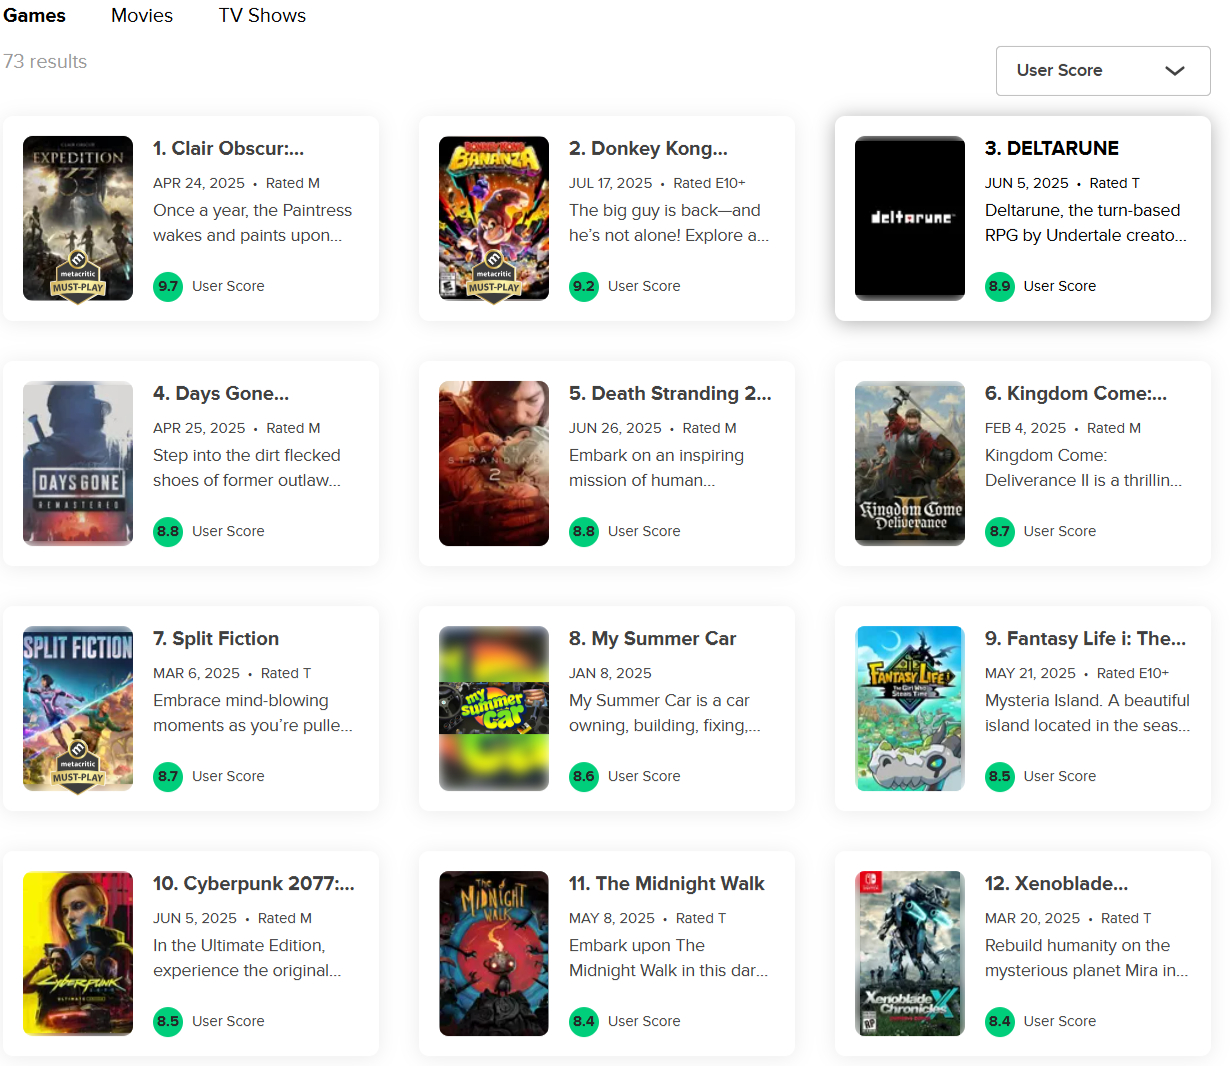Click the 8.9 score badge for DELTARUNE

click(x=1000, y=286)
